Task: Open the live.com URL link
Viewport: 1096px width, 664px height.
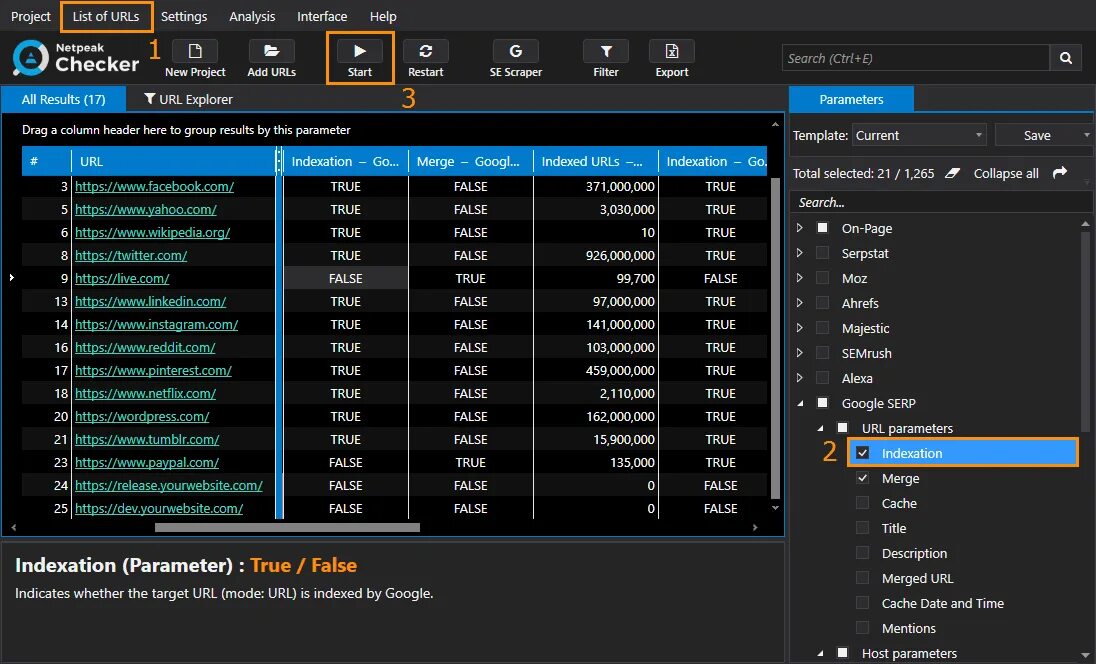Action: coord(122,278)
